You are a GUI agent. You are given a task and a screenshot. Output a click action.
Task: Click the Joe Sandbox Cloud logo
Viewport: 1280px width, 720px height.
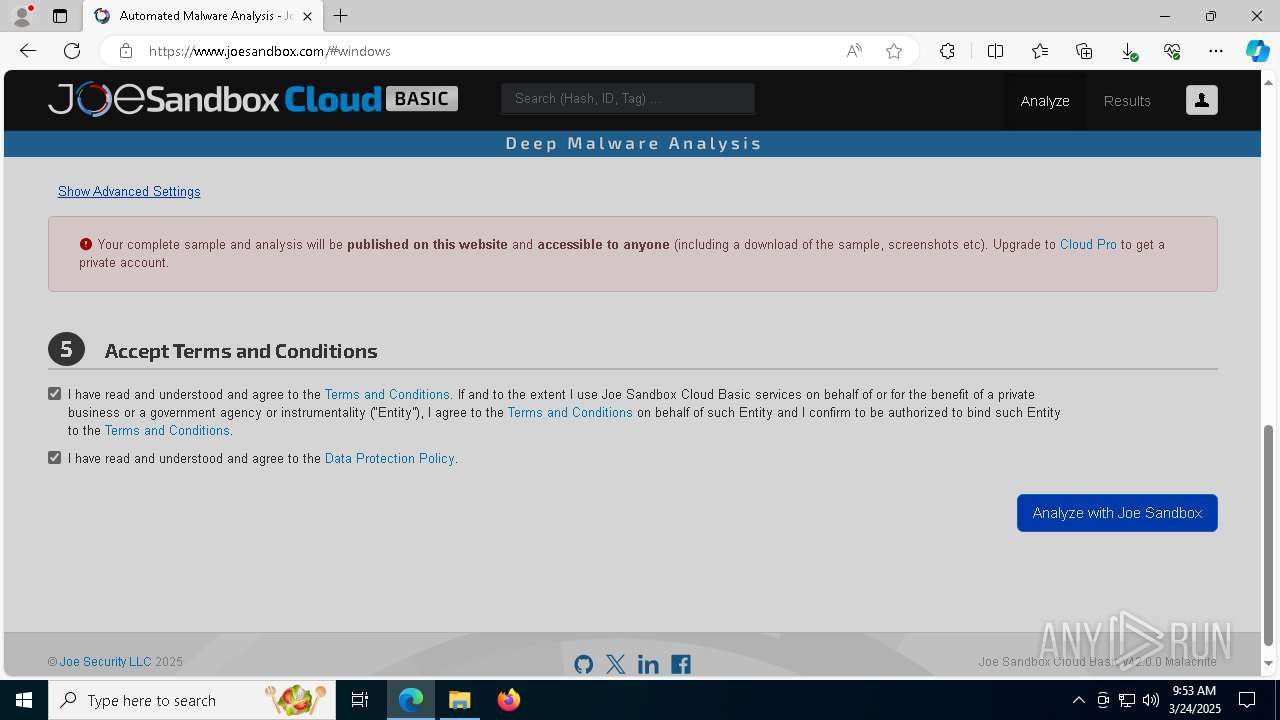tap(253, 99)
